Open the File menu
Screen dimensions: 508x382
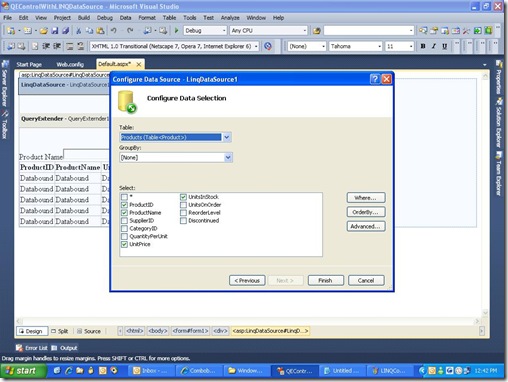(7, 18)
